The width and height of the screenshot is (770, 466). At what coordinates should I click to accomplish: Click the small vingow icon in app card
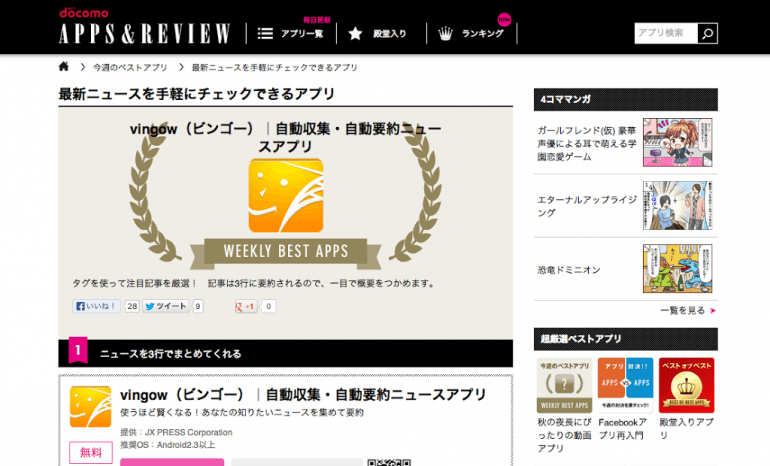(90, 407)
